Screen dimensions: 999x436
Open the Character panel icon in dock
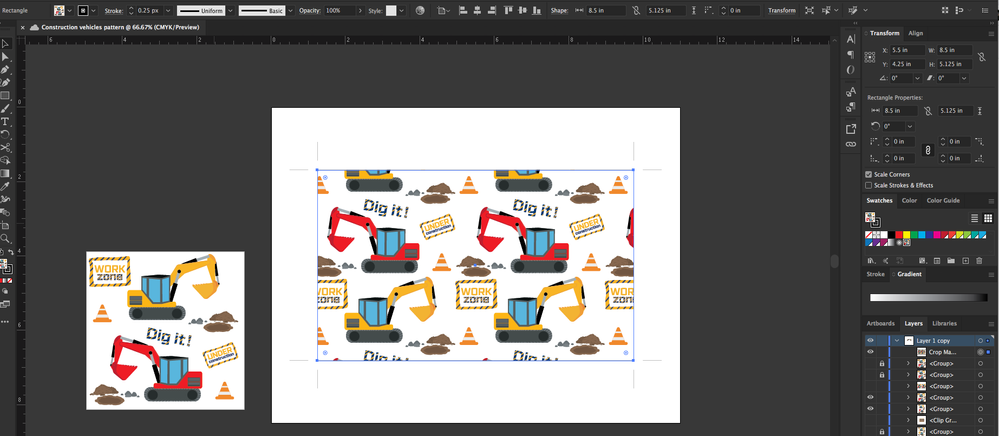[851, 39]
